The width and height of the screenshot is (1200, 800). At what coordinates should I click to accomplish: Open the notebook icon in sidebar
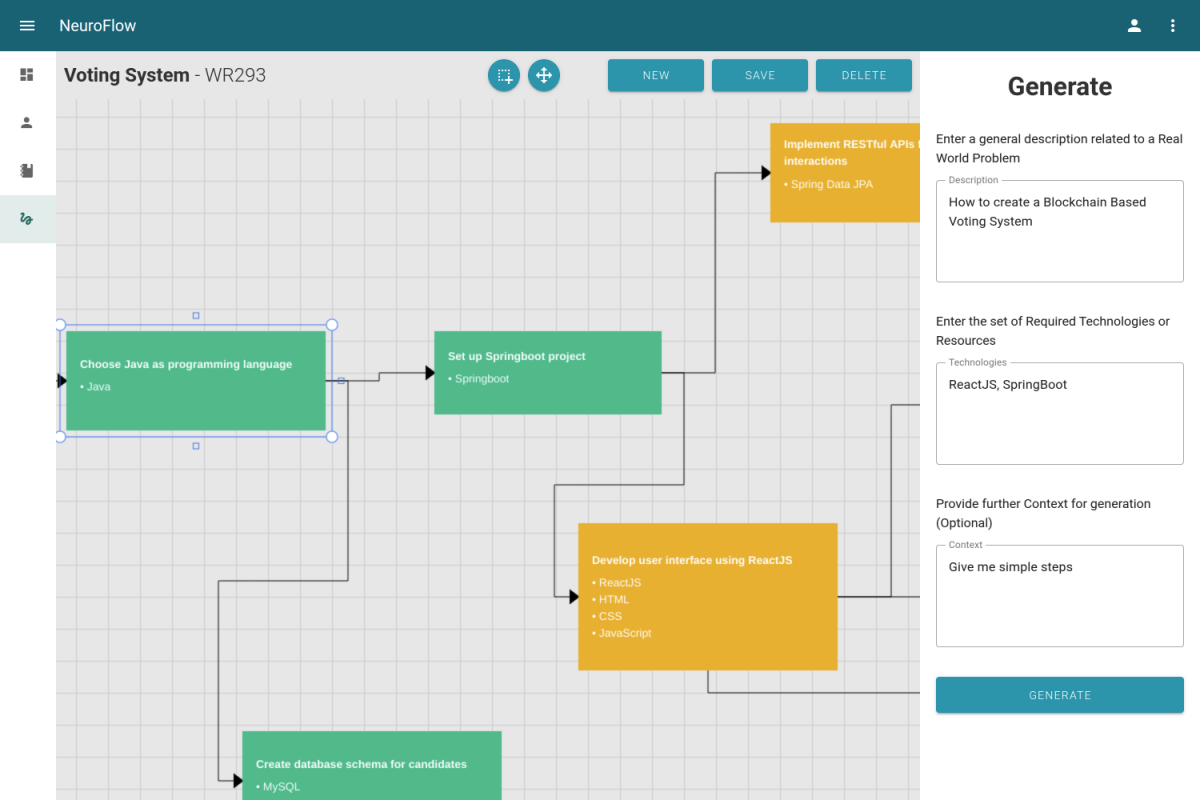(27, 171)
